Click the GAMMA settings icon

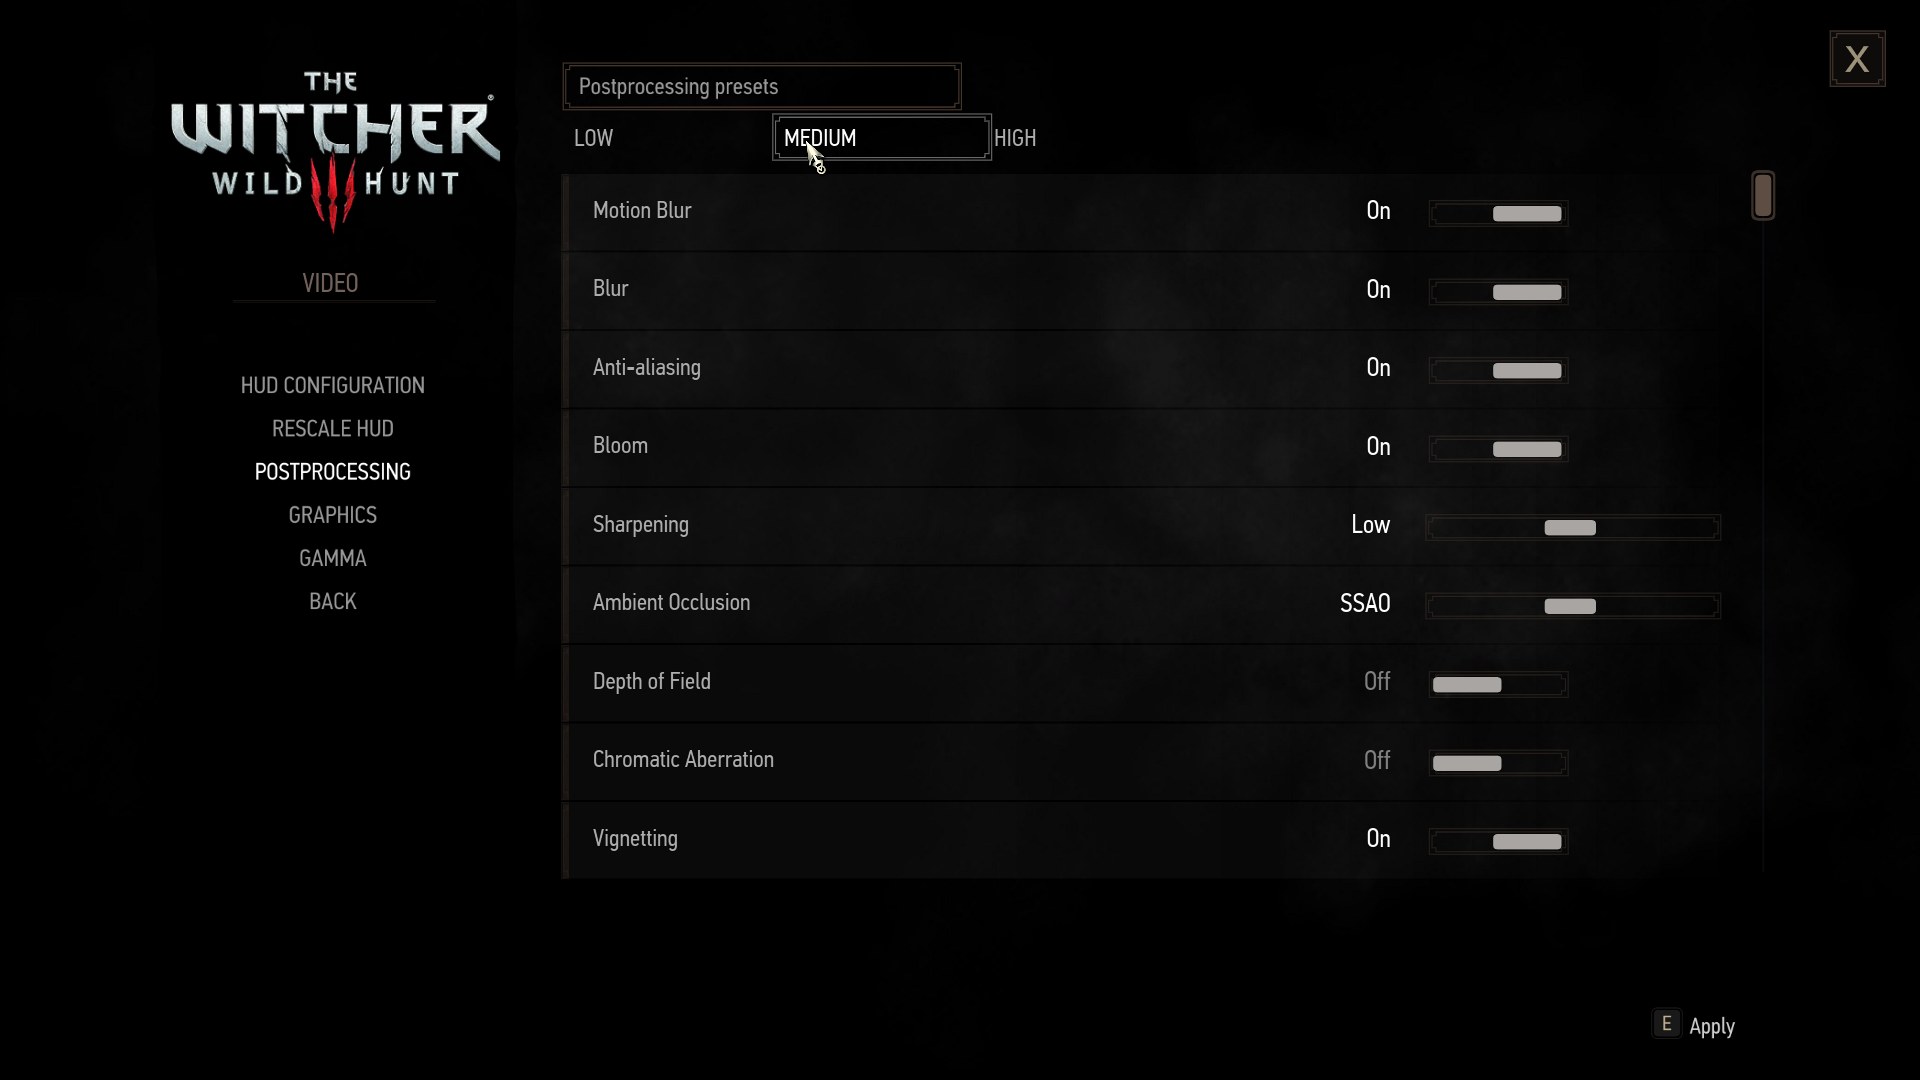click(332, 558)
